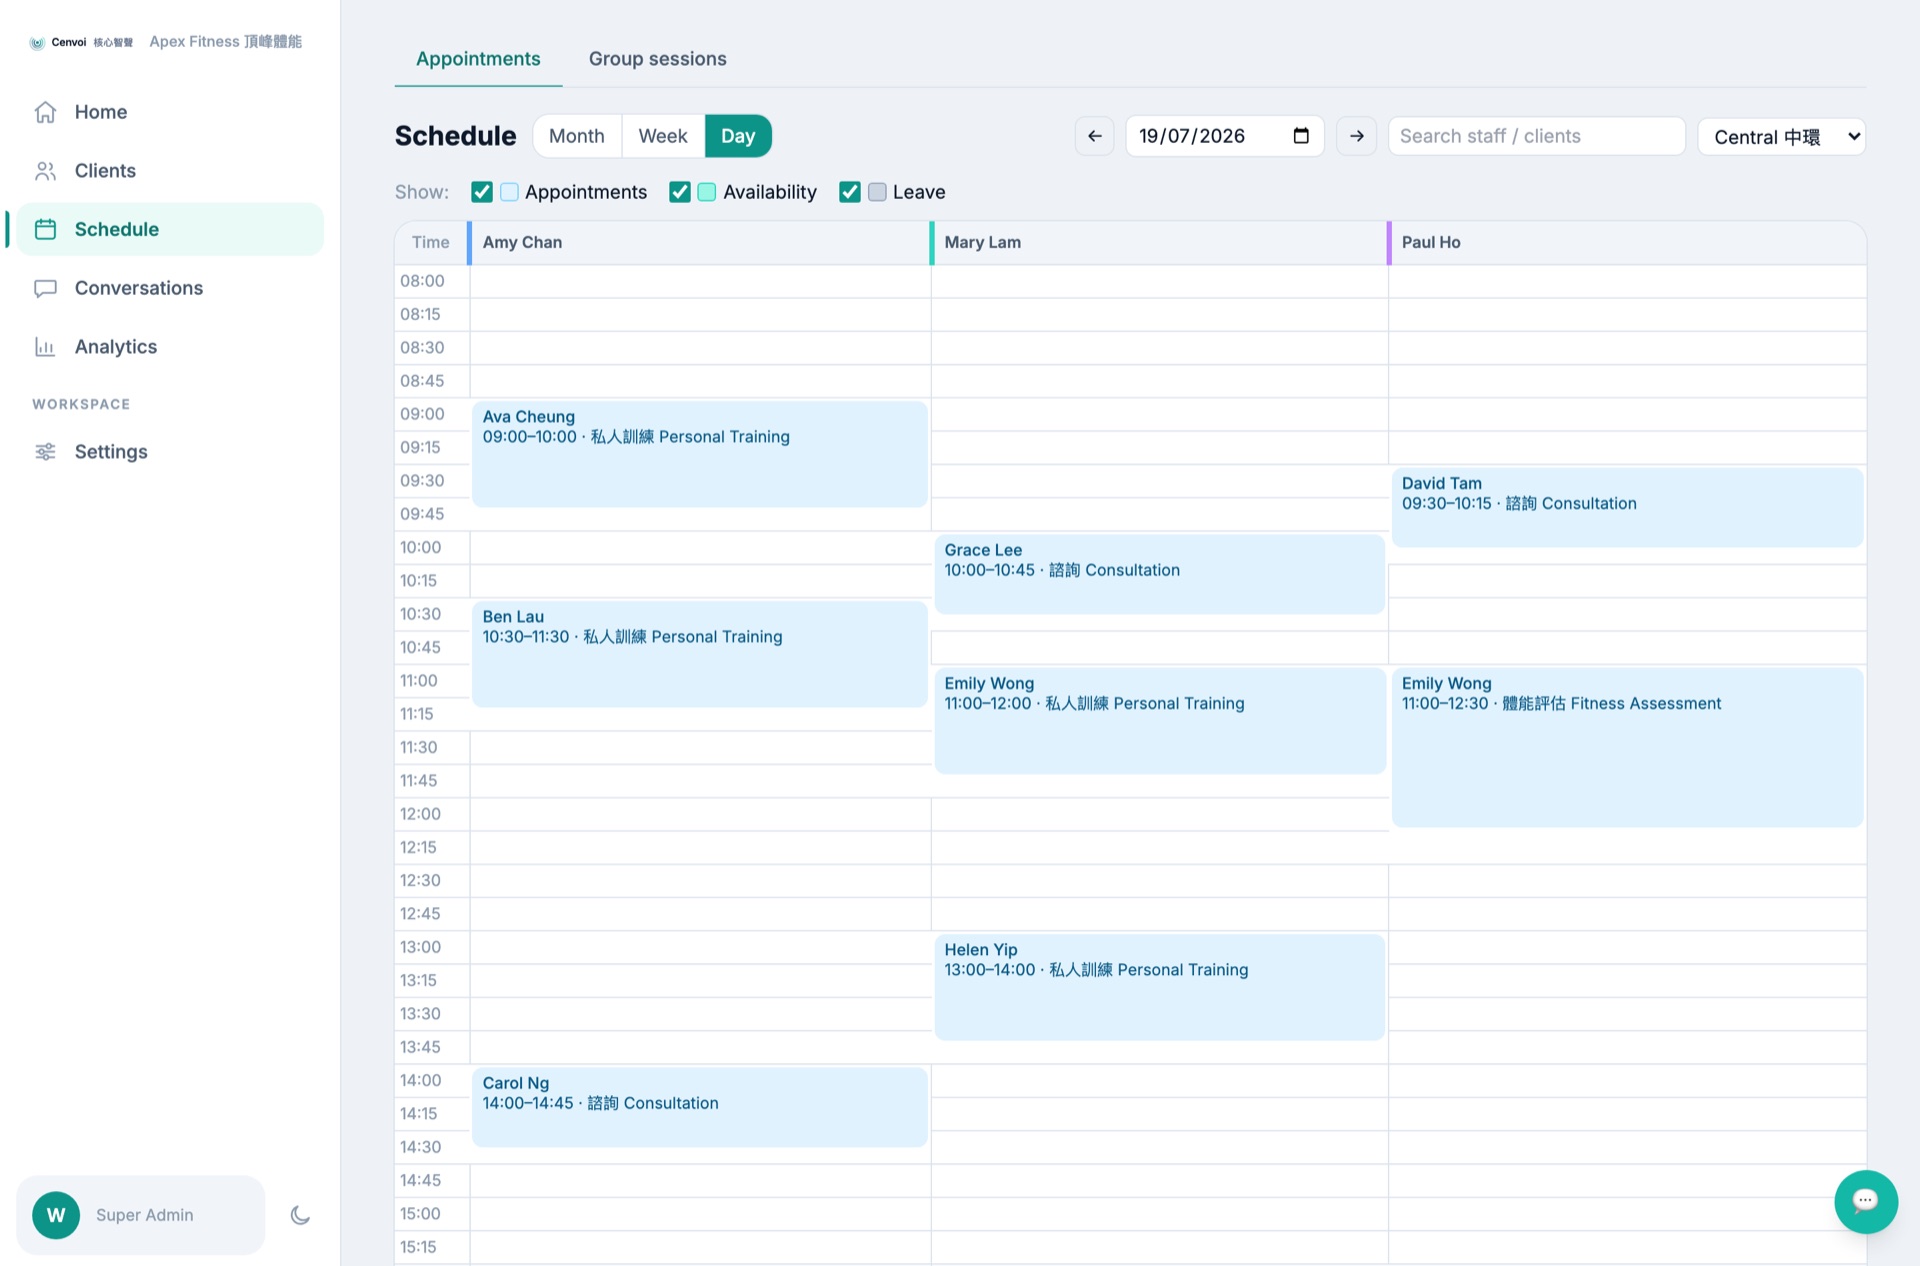Click the Paul Ho column header

(1627, 243)
